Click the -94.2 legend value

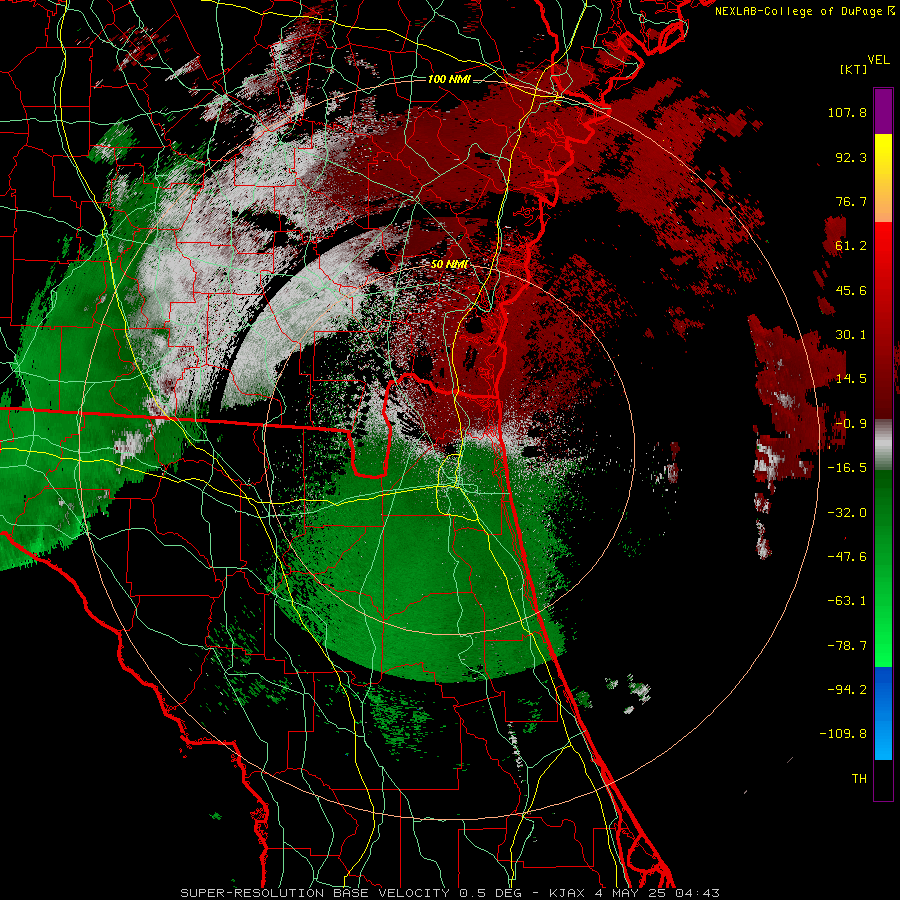click(x=847, y=689)
